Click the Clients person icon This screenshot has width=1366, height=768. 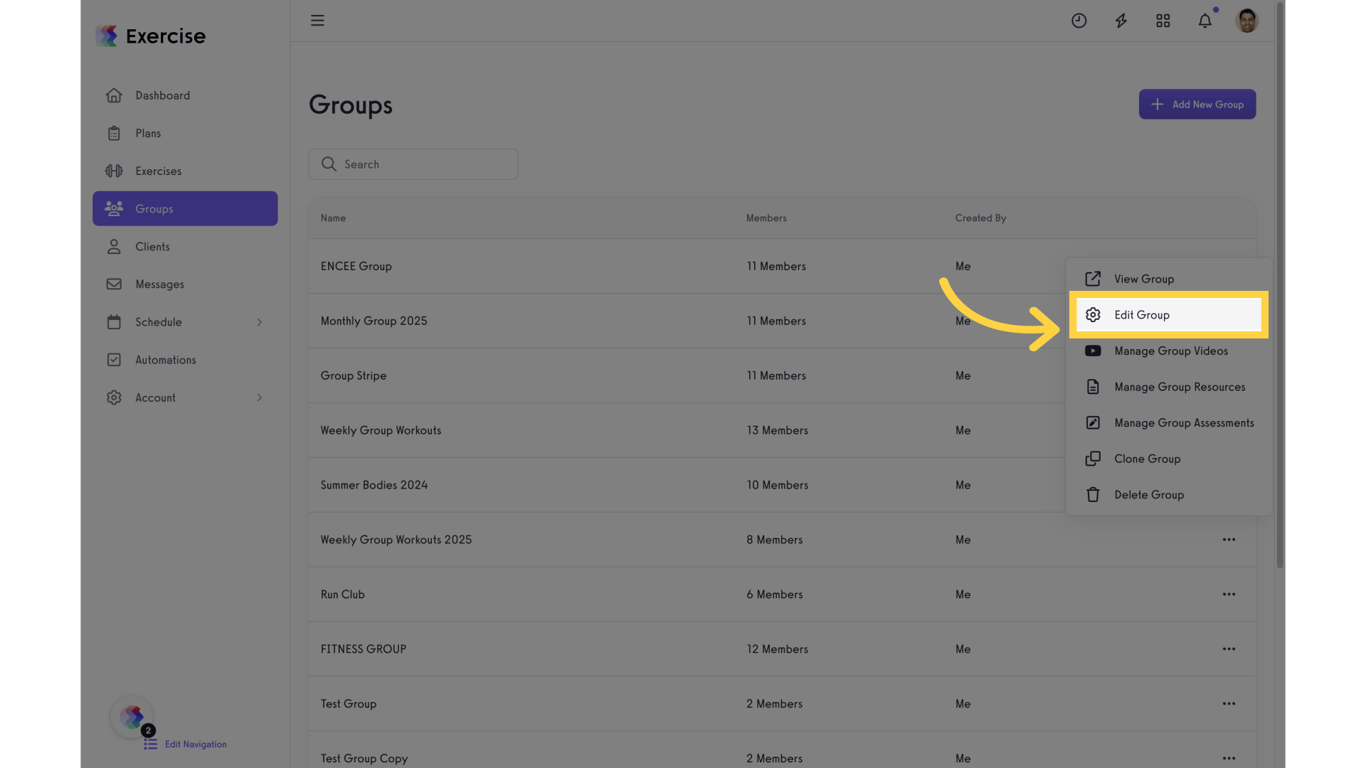tap(114, 246)
